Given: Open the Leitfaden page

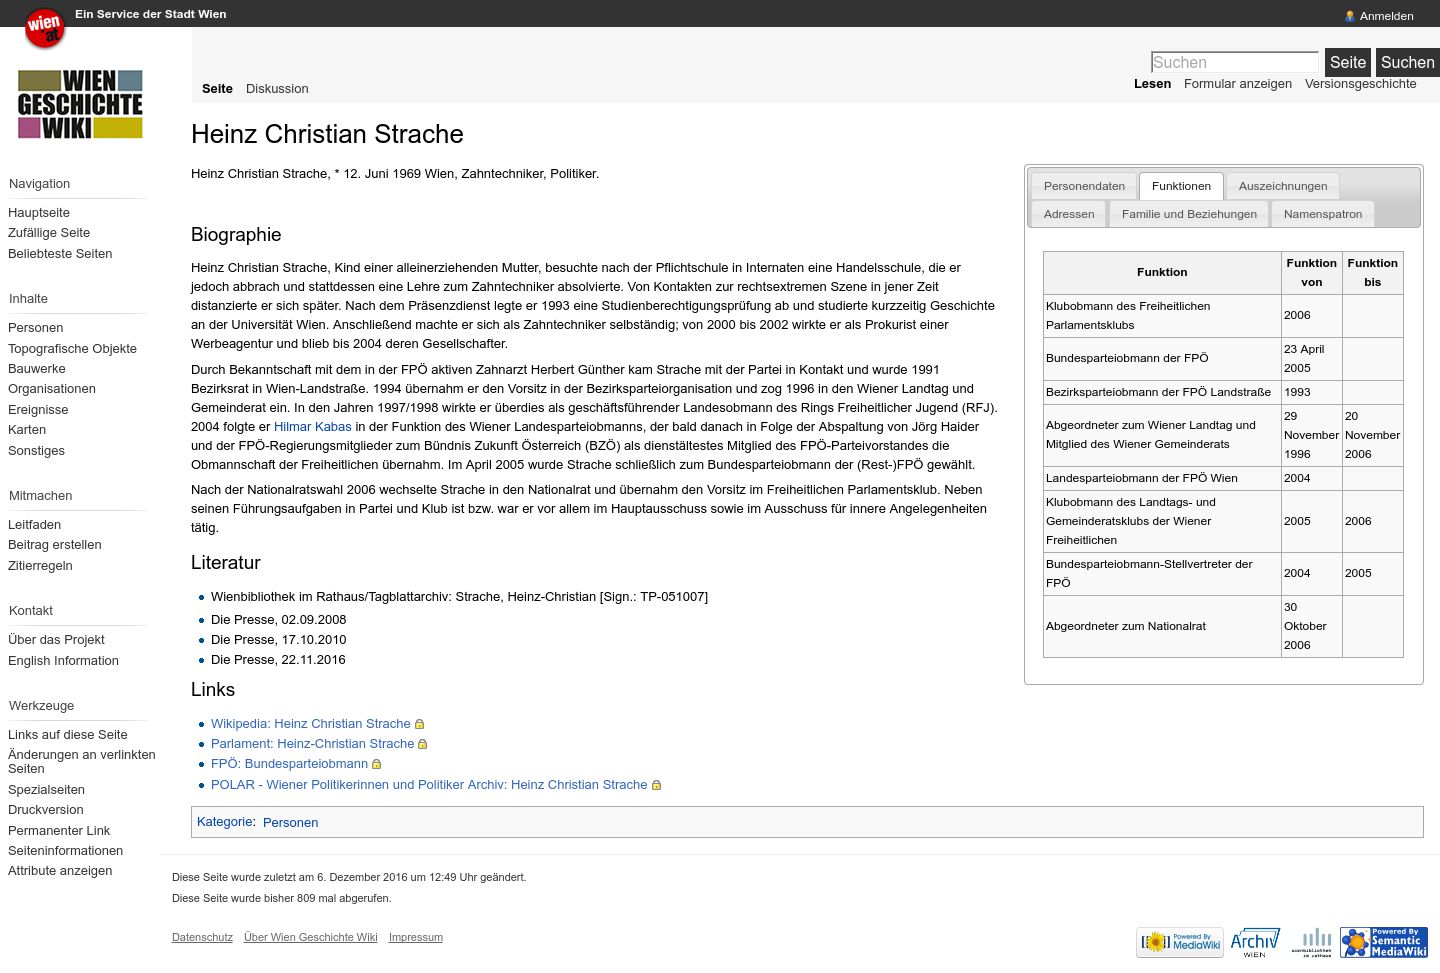Looking at the screenshot, I should 34,525.
